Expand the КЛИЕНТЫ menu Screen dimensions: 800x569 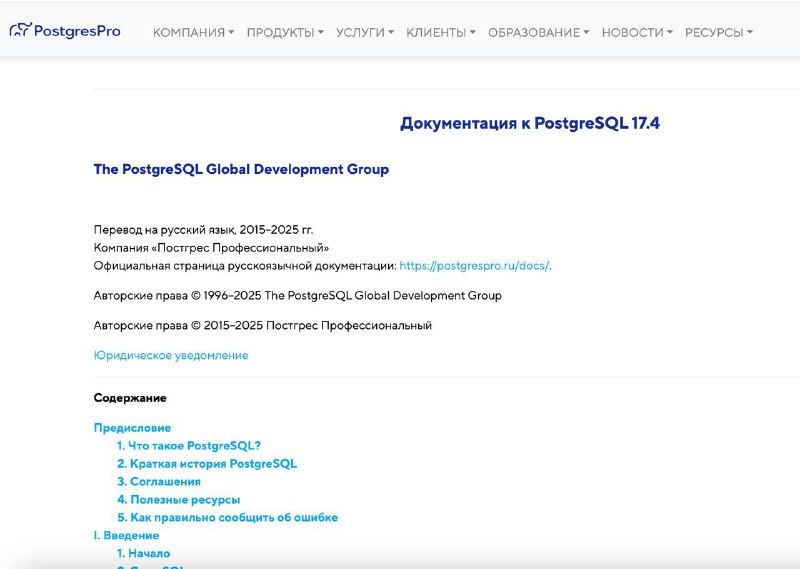[441, 32]
